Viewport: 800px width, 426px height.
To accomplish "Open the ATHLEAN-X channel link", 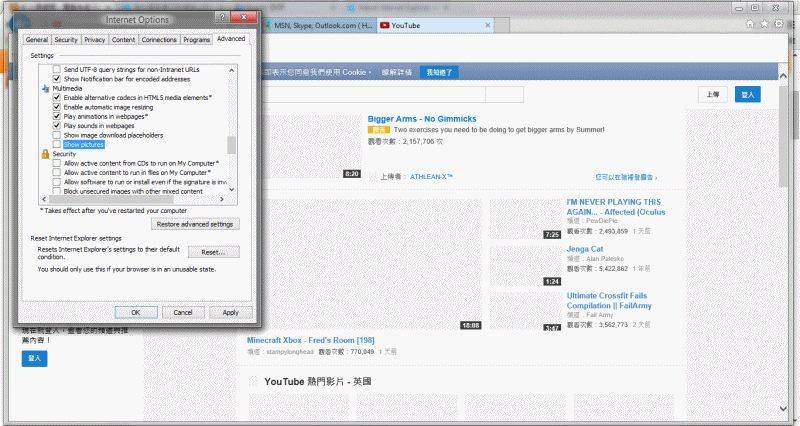I will pos(431,177).
